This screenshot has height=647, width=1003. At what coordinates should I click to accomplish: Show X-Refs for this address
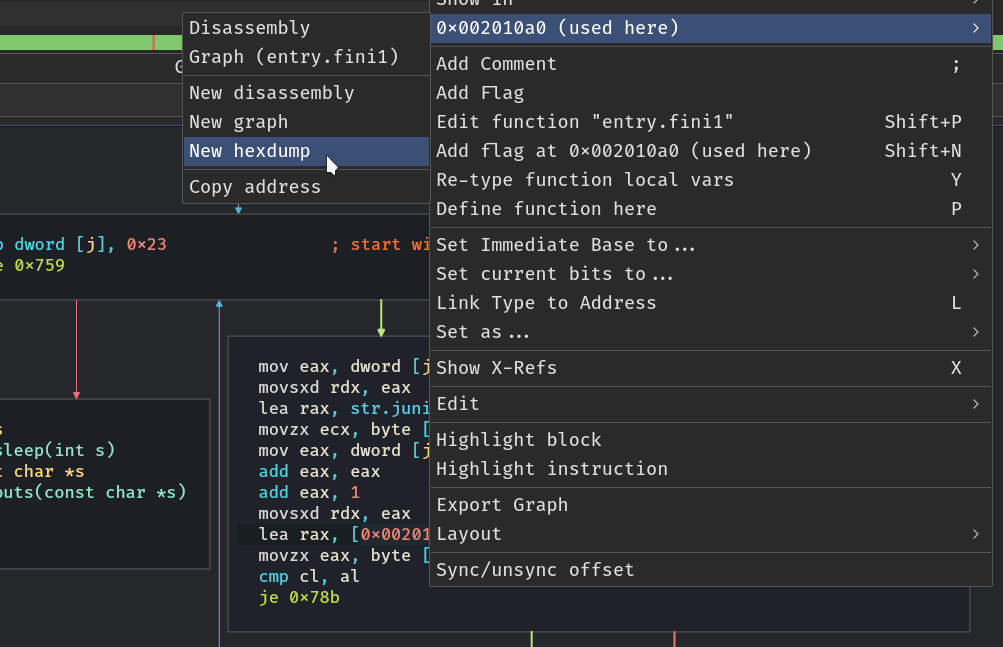(497, 368)
